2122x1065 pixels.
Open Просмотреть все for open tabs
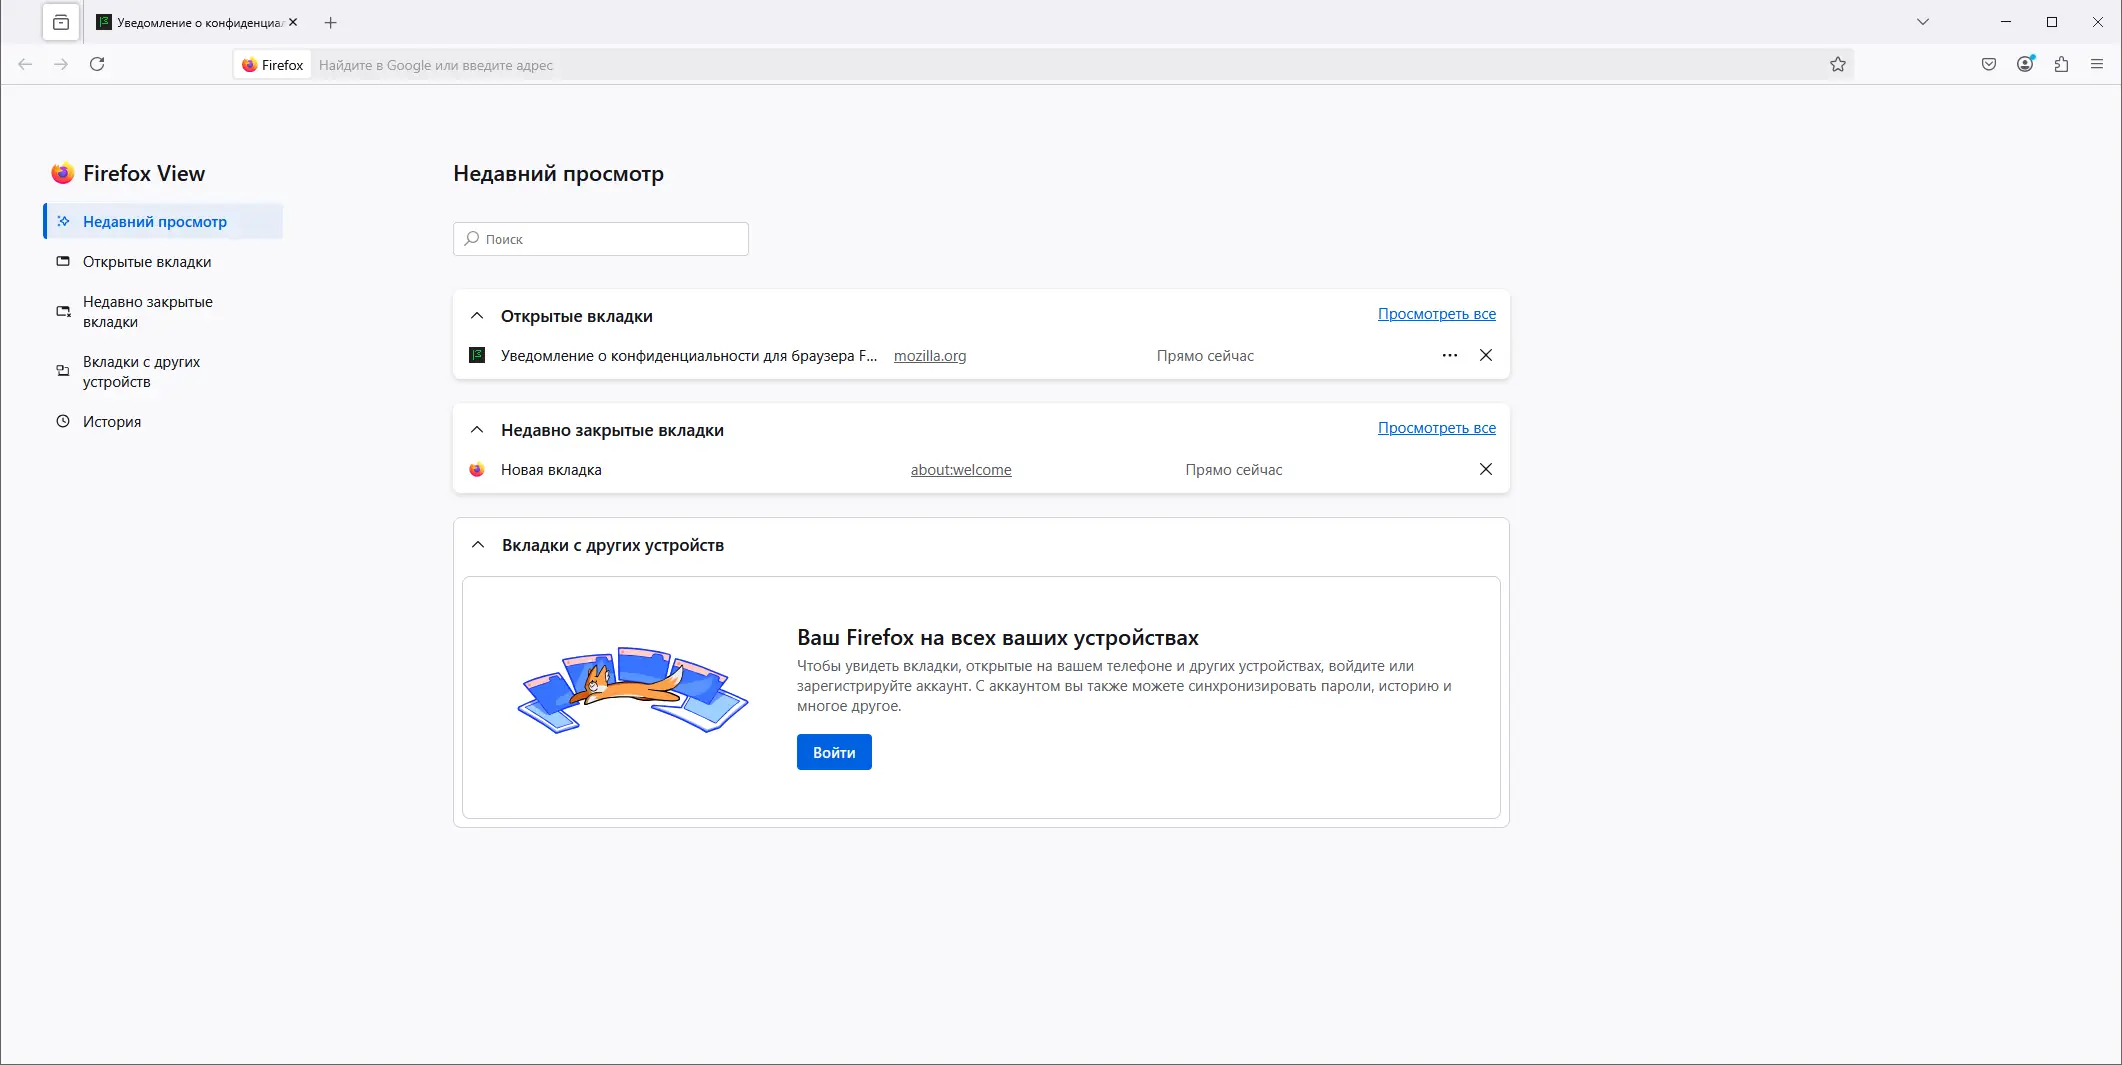[x=1437, y=313]
